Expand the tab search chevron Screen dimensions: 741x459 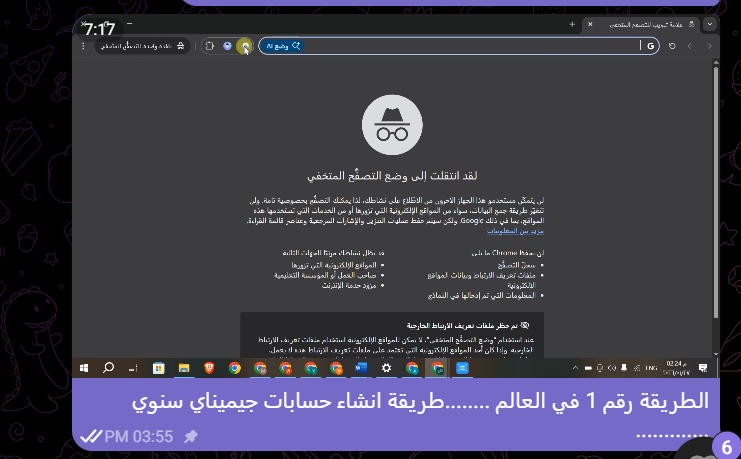(x=709, y=24)
